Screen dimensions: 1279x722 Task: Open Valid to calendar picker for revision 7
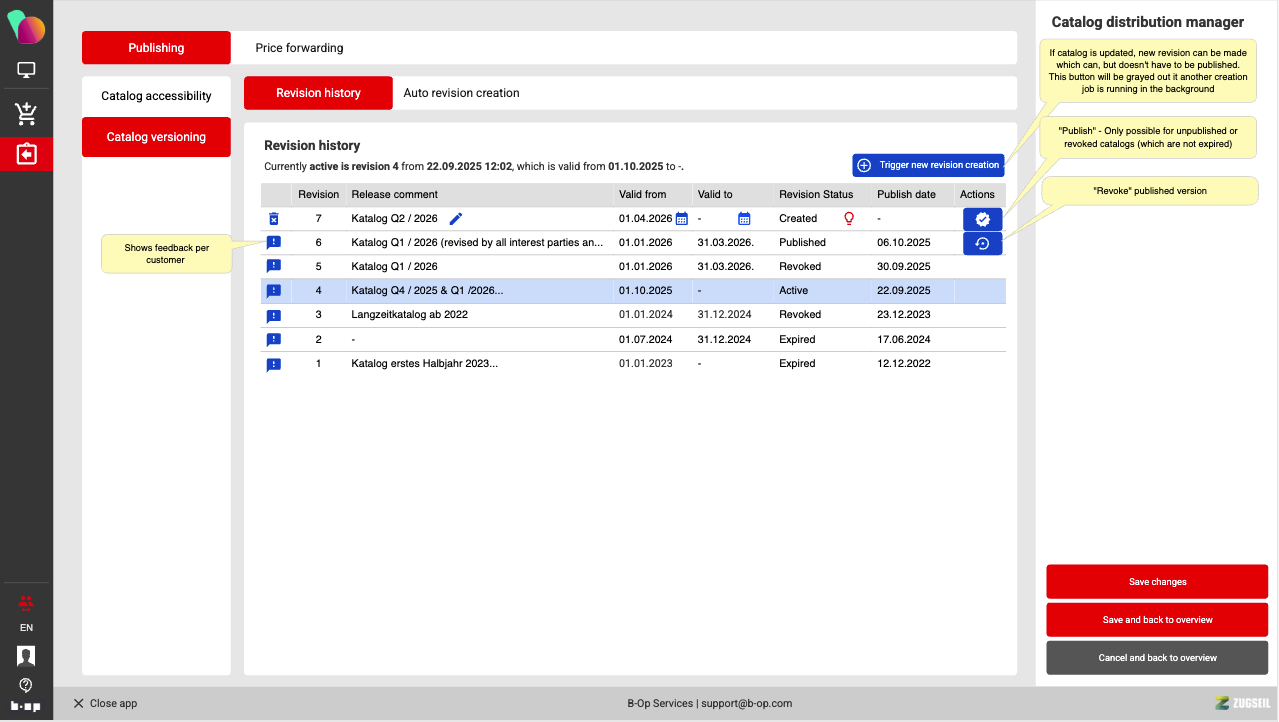(744, 219)
